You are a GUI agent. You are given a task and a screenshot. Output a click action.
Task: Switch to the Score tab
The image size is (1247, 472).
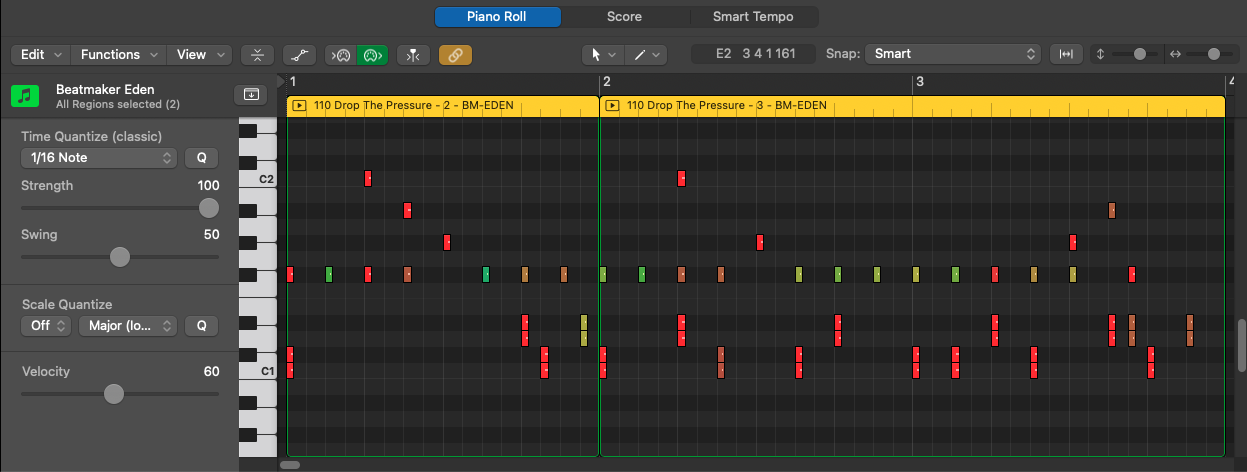624,17
